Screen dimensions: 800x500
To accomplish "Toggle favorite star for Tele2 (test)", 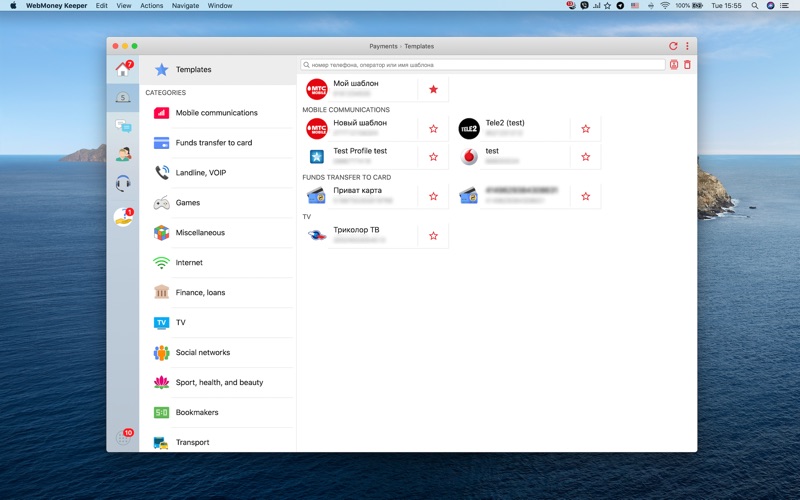I will 585,129.
